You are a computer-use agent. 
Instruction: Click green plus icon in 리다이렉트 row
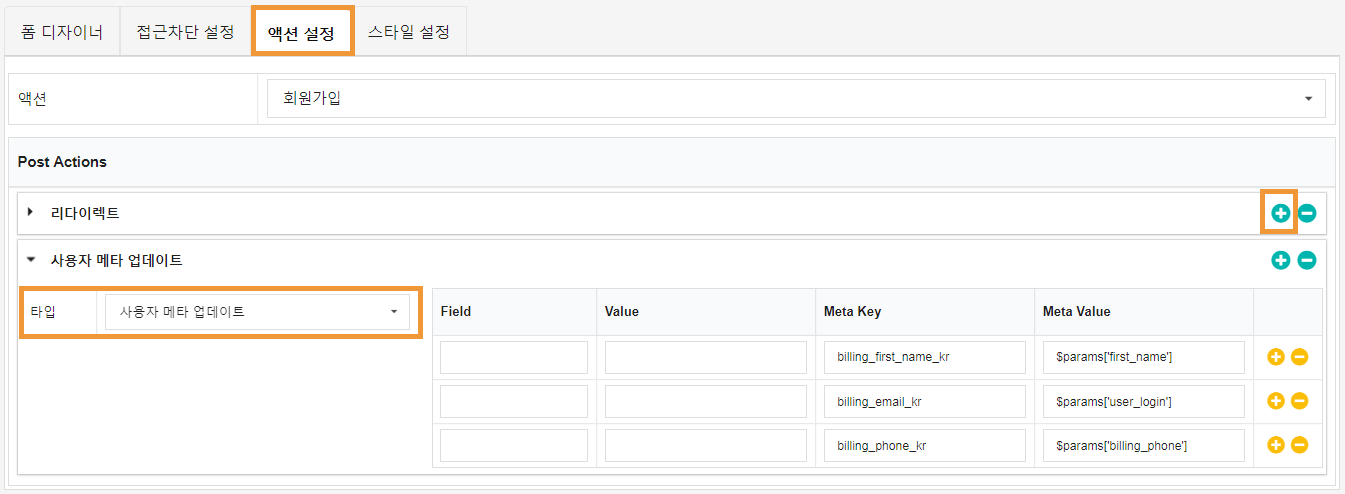(1280, 213)
